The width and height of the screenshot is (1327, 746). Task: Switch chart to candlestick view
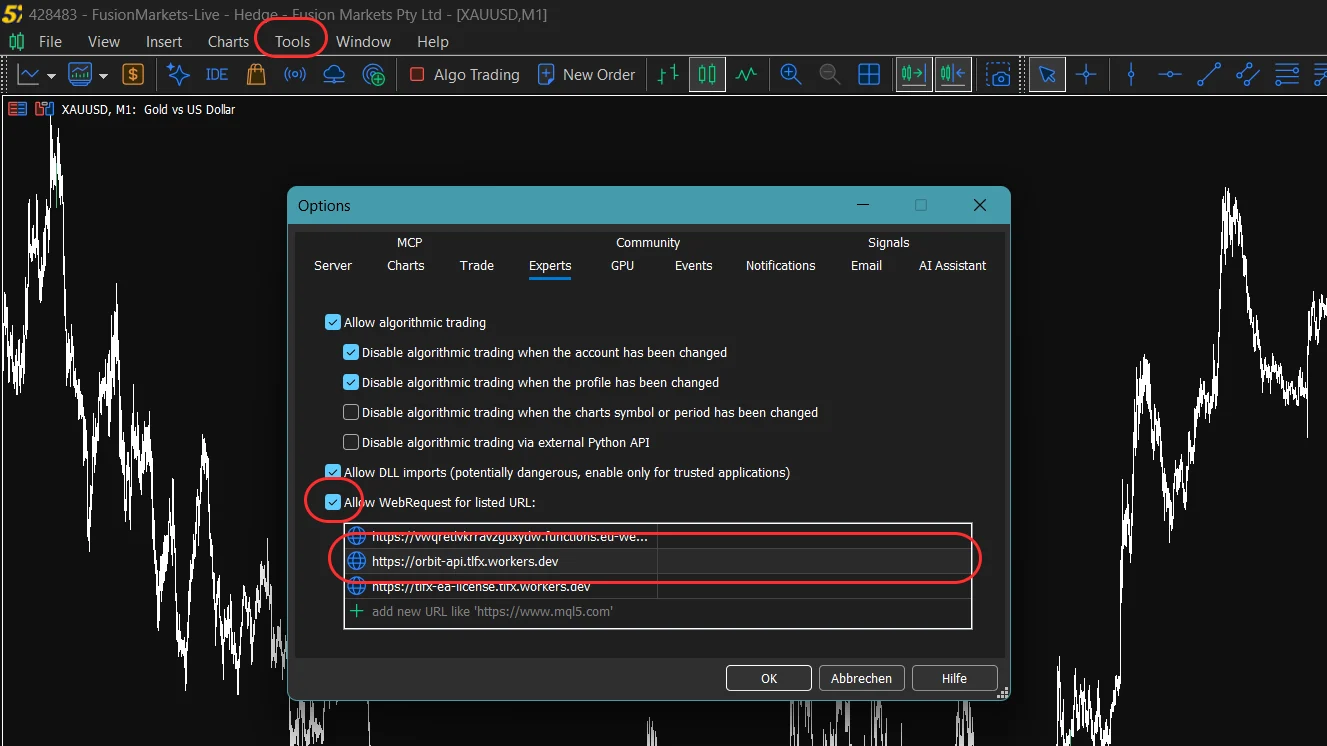point(707,74)
